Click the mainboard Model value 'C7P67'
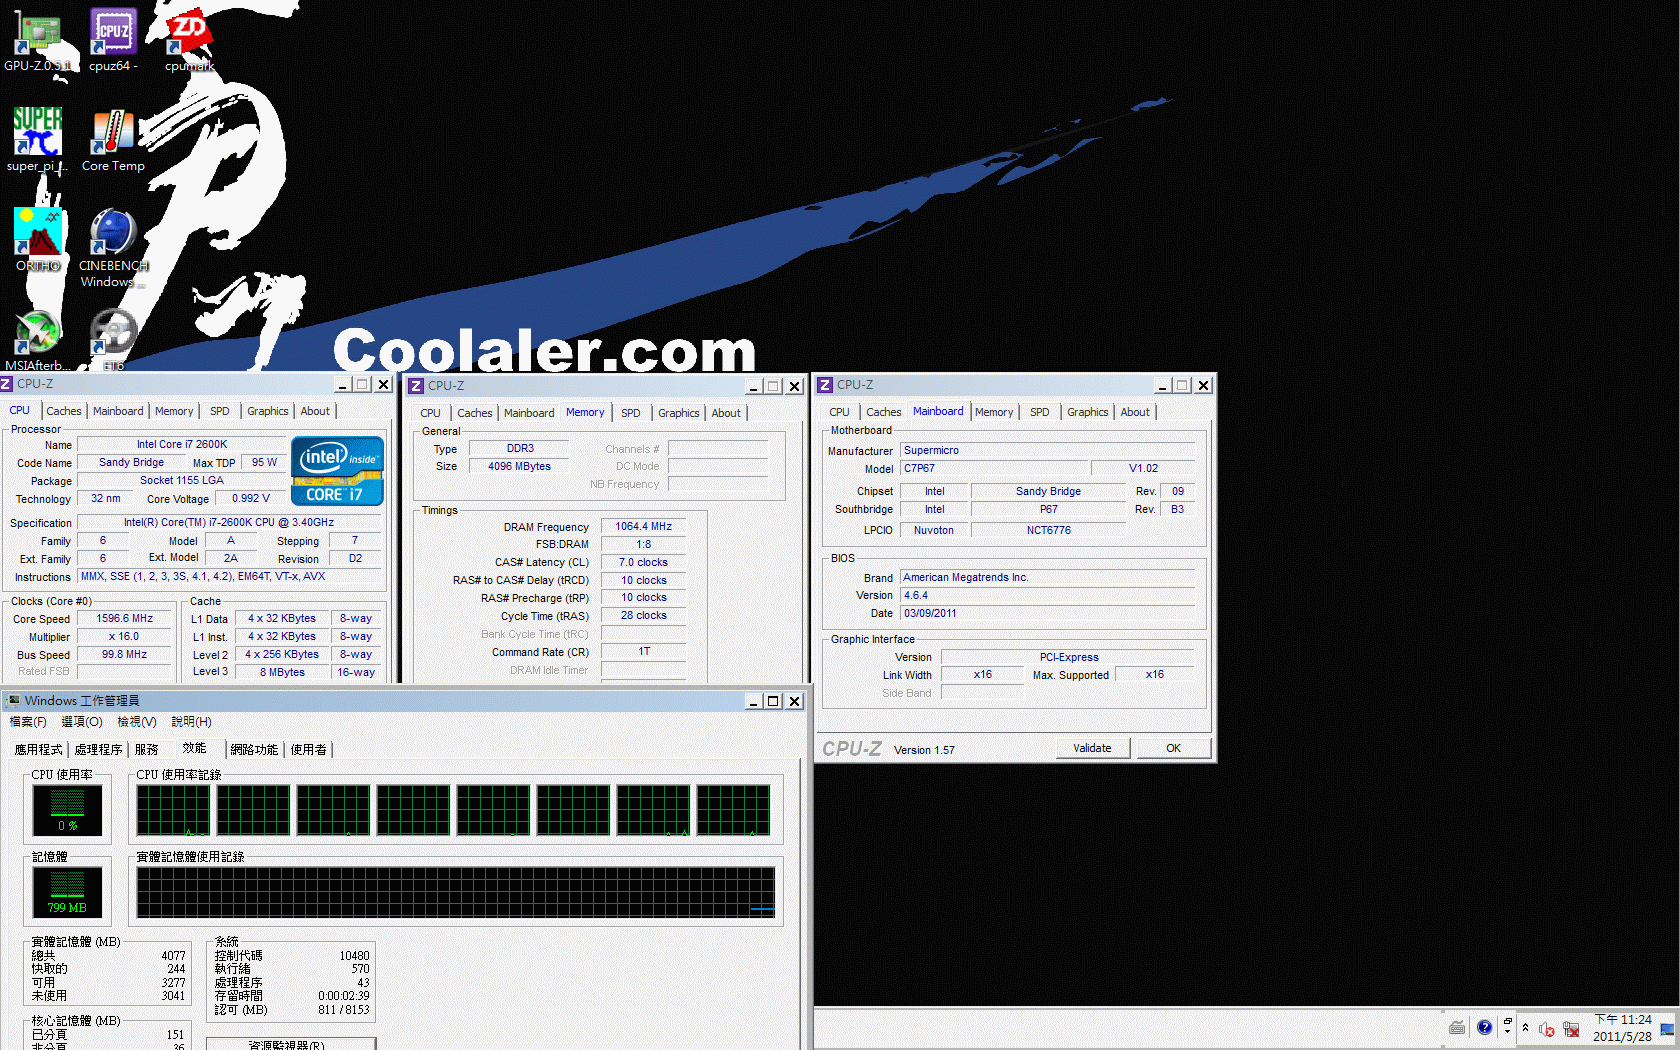 coord(994,468)
